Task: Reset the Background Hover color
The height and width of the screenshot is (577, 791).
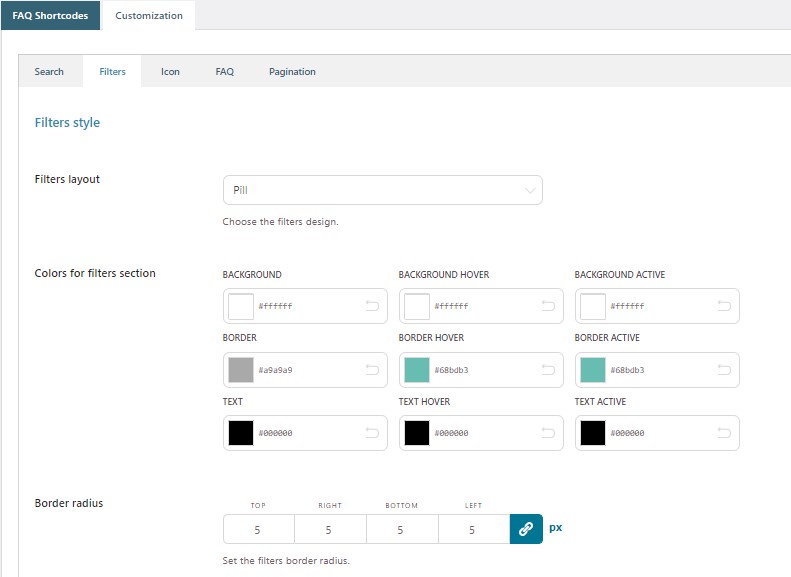Action: [548, 306]
